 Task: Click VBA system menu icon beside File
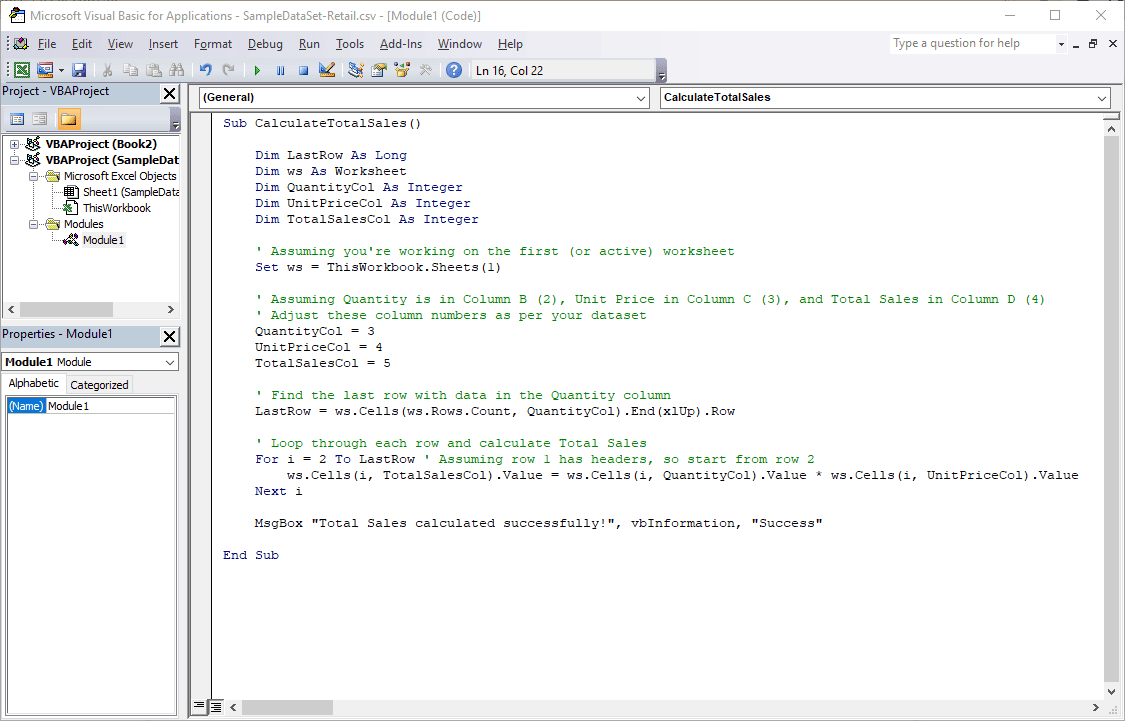point(21,44)
